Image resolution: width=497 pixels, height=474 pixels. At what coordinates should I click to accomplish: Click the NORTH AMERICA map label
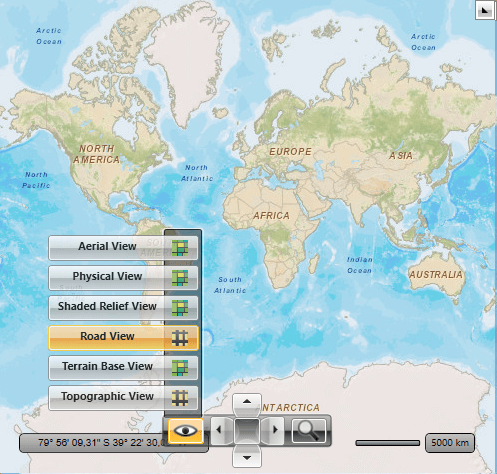point(97,154)
